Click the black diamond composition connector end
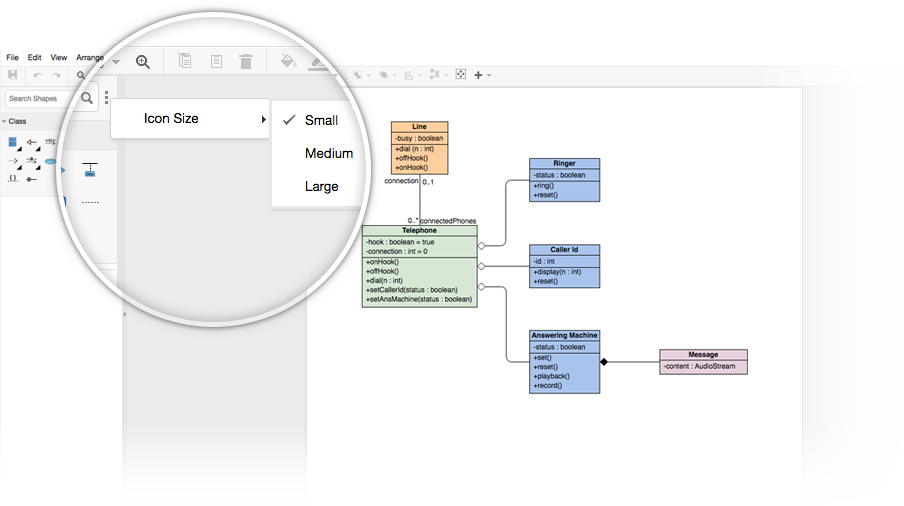904x506 pixels. (x=604, y=362)
